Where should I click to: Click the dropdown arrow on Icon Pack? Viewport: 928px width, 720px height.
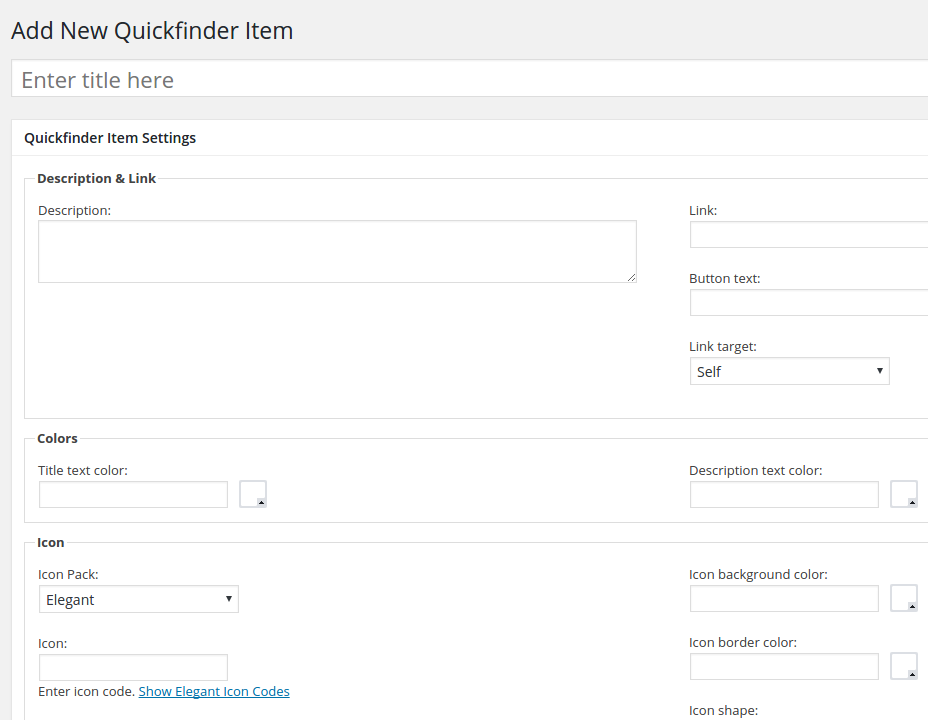(229, 600)
